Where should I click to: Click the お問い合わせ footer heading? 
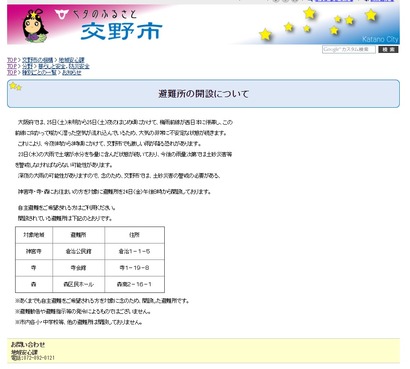pos(28,345)
